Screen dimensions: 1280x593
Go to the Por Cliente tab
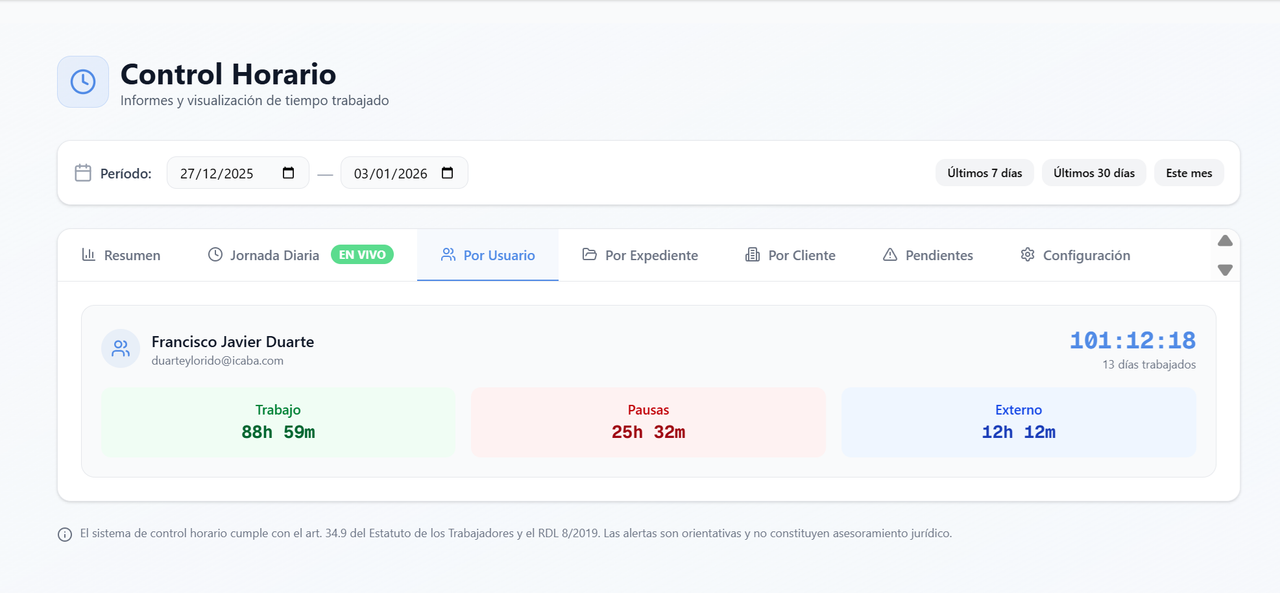(790, 255)
